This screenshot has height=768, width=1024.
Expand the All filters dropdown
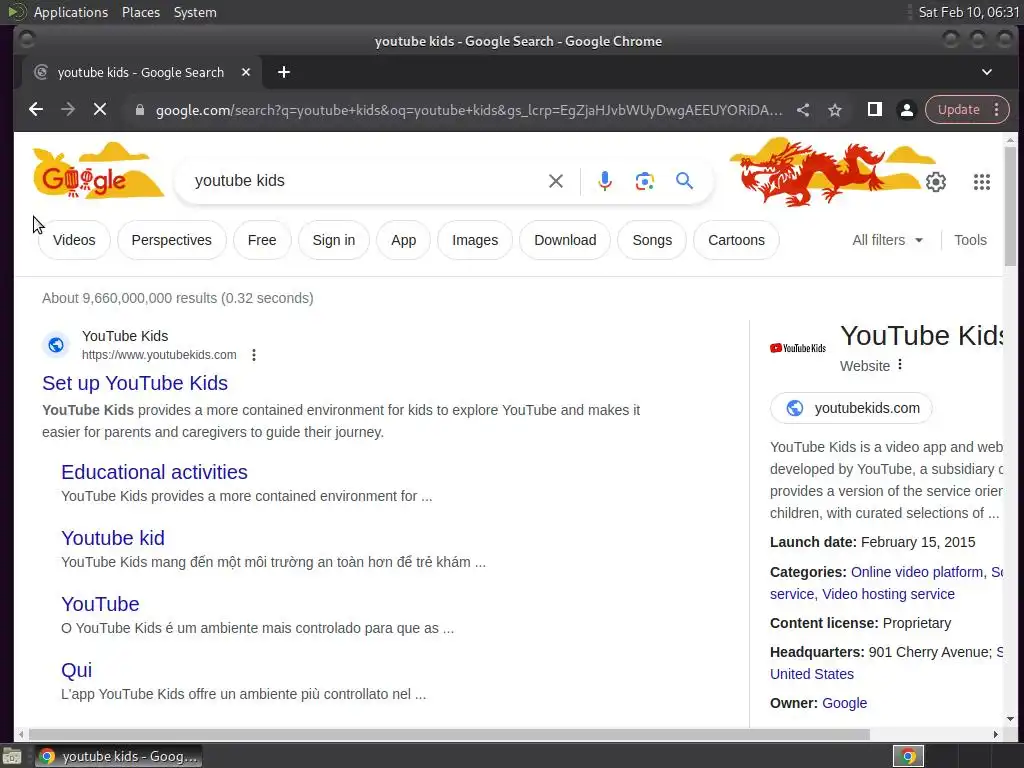point(888,240)
